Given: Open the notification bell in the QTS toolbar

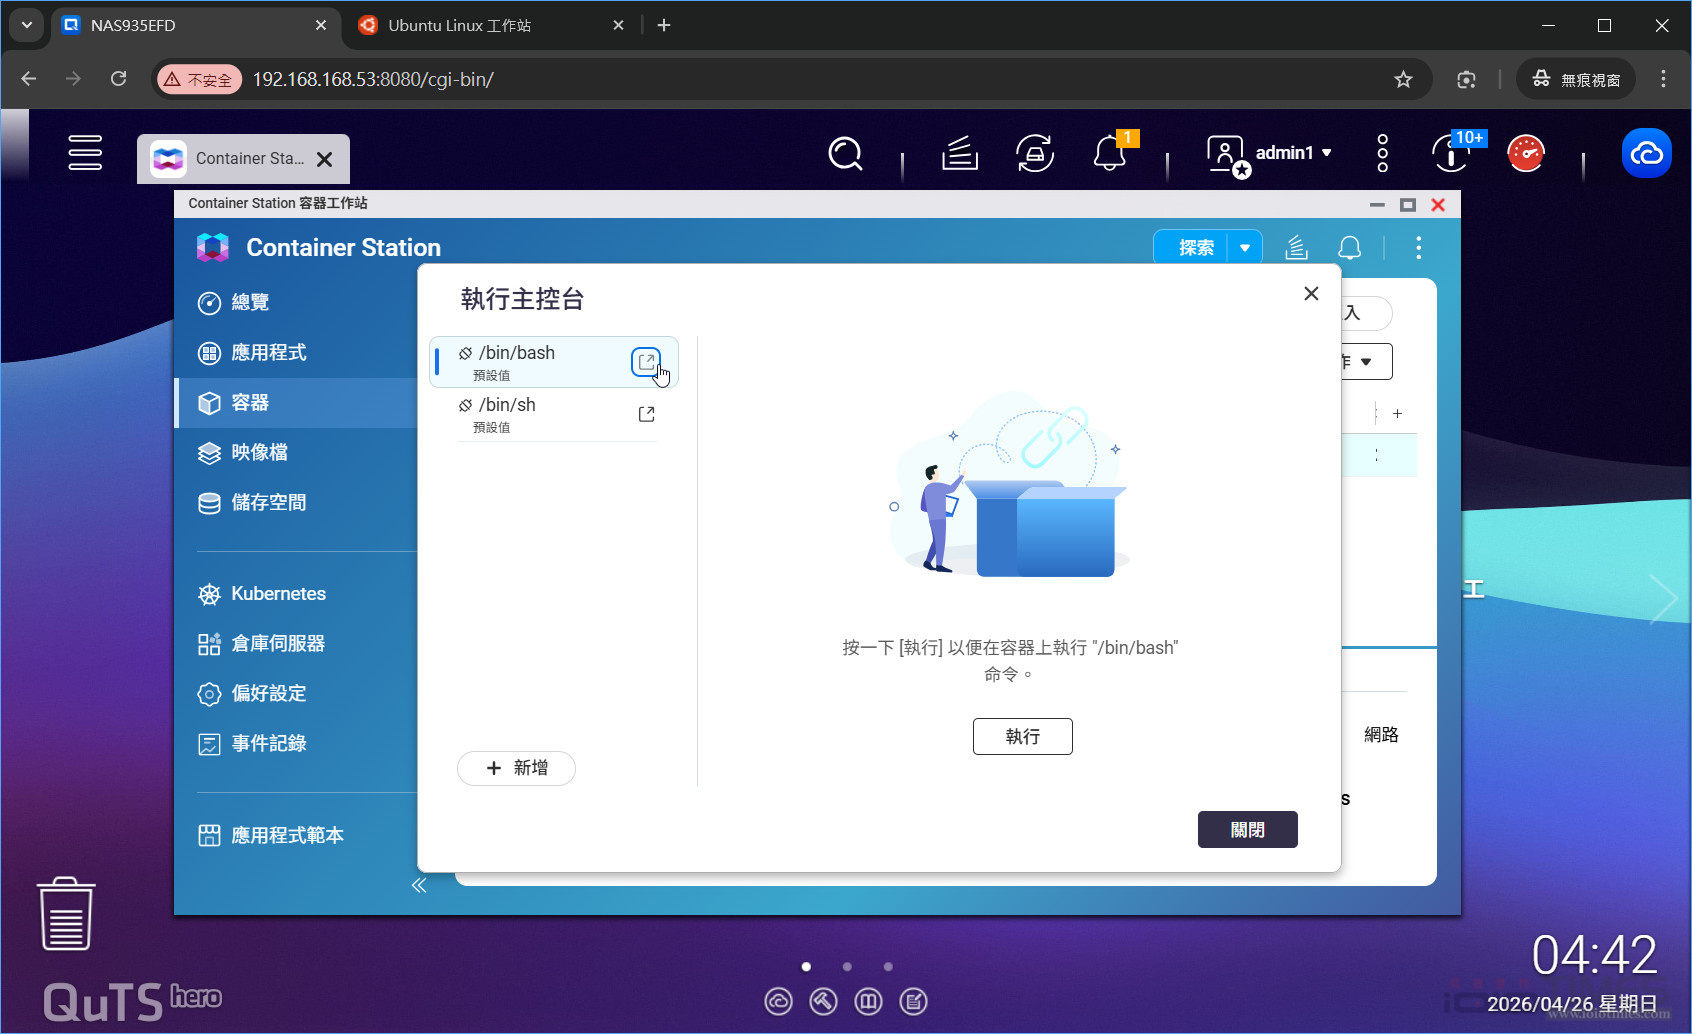Looking at the screenshot, I should 1110,154.
